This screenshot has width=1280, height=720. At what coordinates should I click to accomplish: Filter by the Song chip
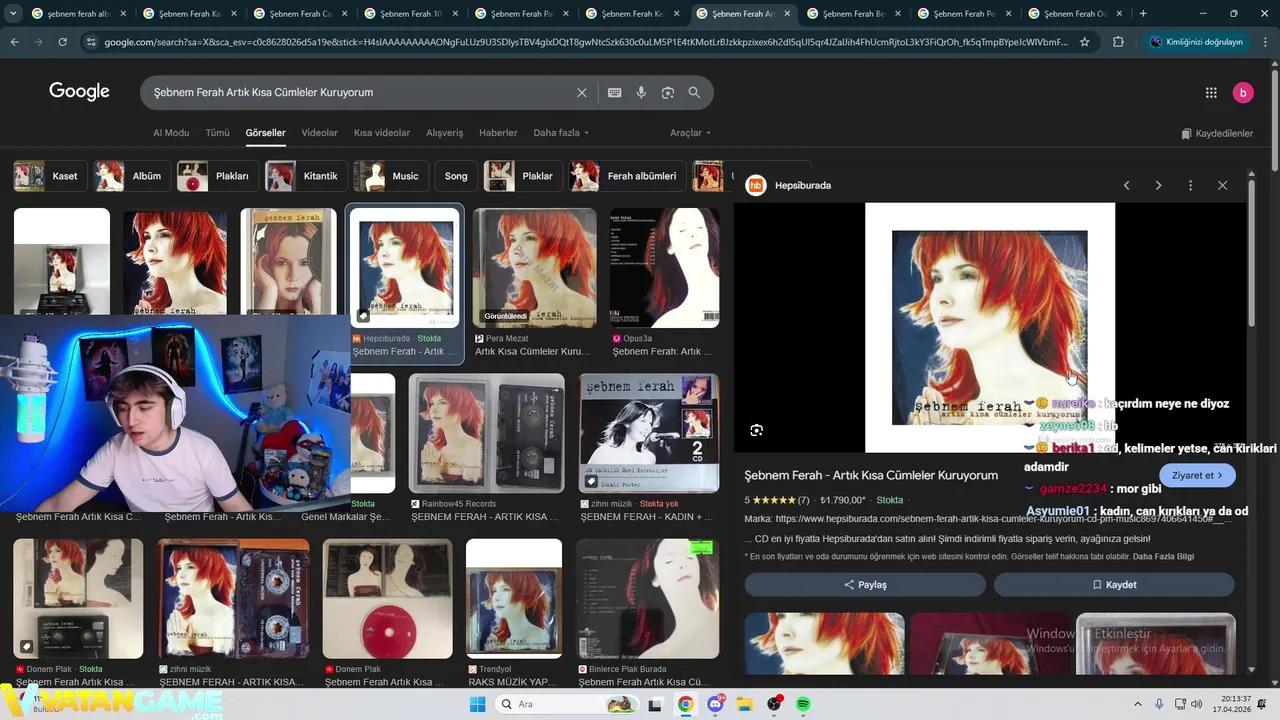coord(456,176)
